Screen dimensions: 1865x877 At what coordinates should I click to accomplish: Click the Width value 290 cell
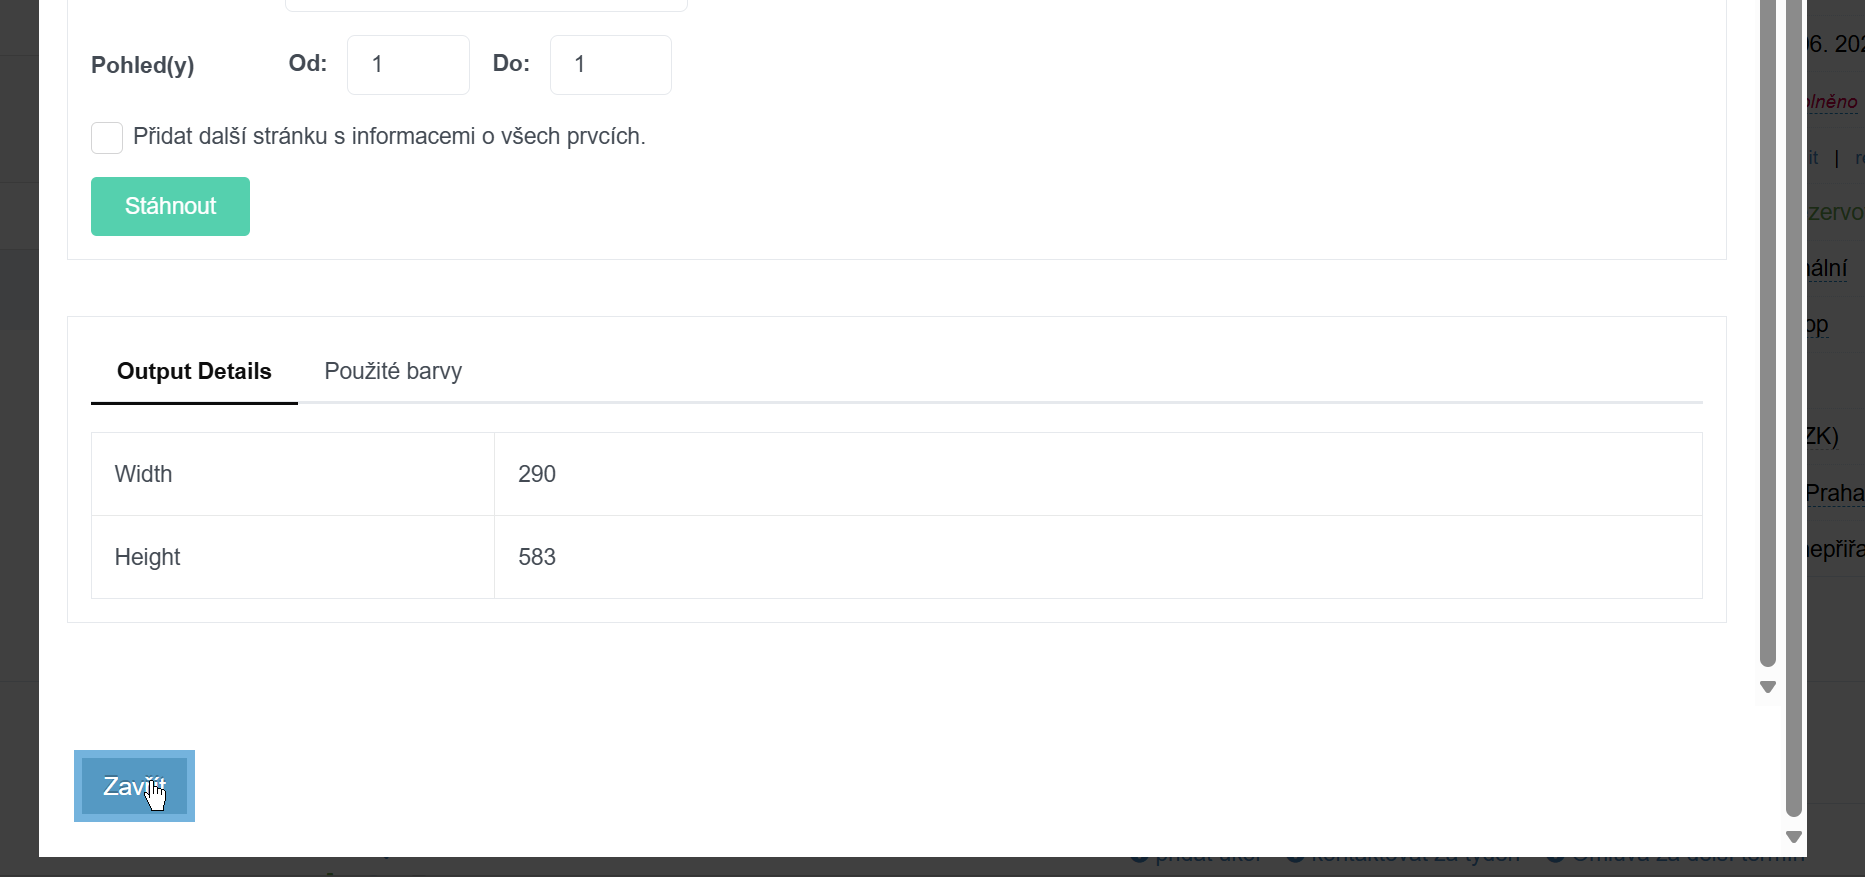pos(1098,474)
